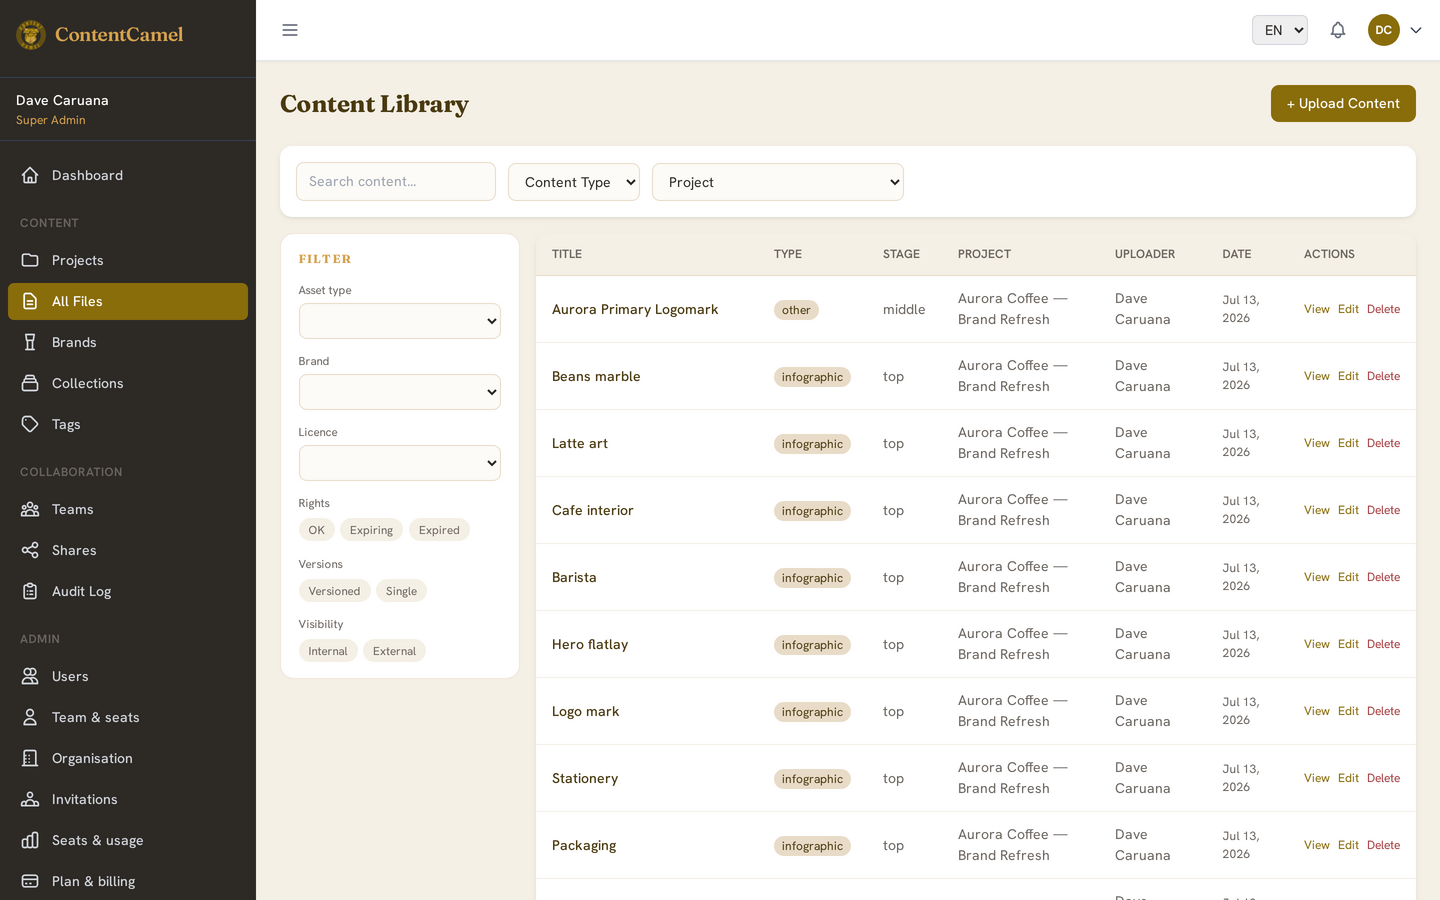Toggle the hamburger sidebar menu

pyautogui.click(x=290, y=30)
